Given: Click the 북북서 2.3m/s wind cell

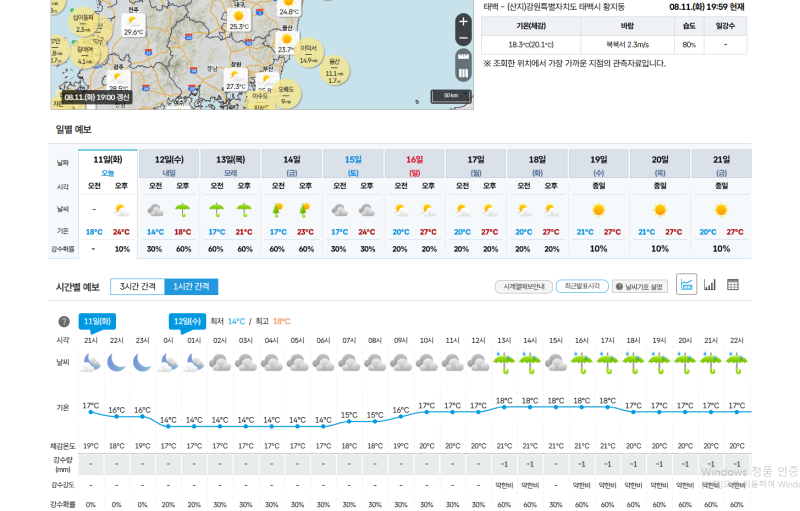Looking at the screenshot, I should point(628,44).
